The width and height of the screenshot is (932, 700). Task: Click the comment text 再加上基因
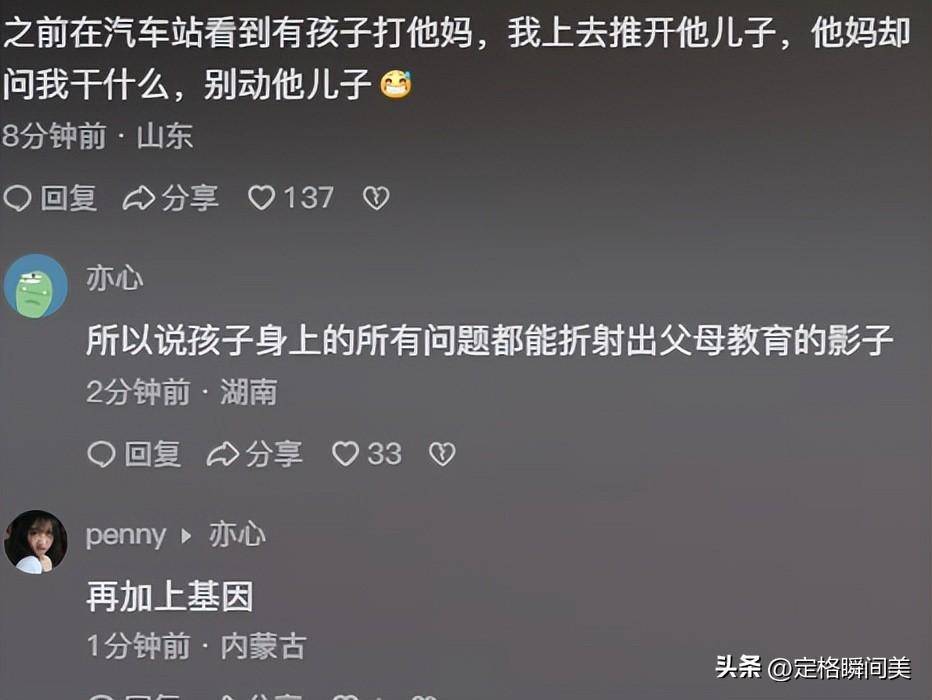coord(170,597)
